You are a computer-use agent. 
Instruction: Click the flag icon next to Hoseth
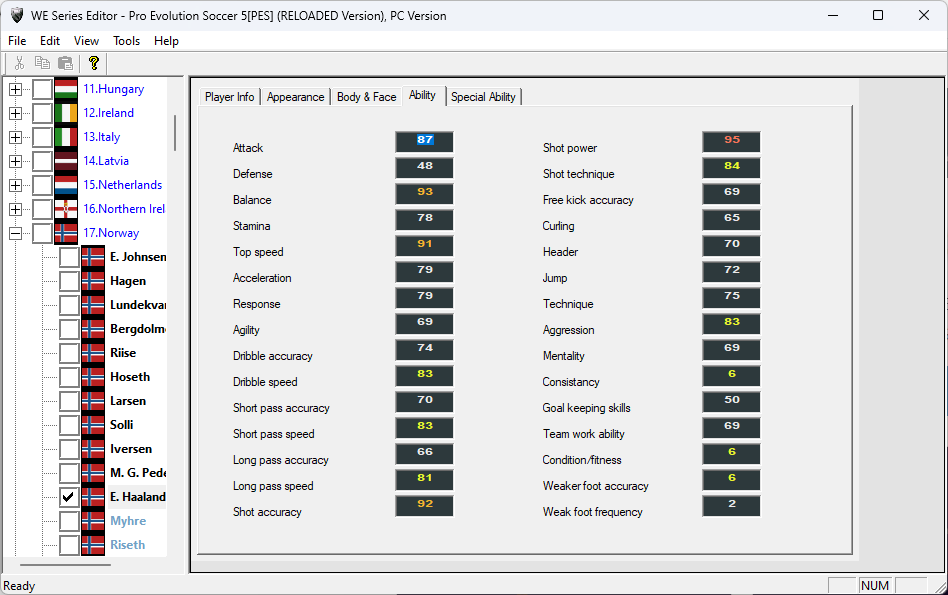coord(93,377)
